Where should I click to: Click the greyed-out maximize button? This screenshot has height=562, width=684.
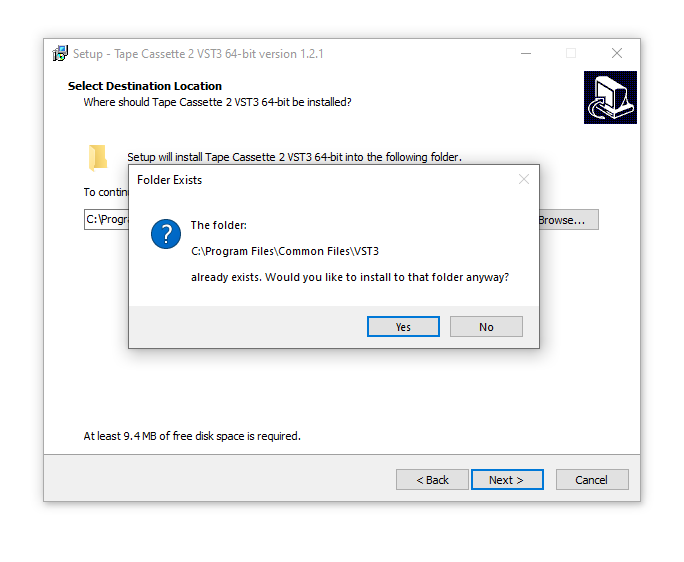pyautogui.click(x=571, y=53)
